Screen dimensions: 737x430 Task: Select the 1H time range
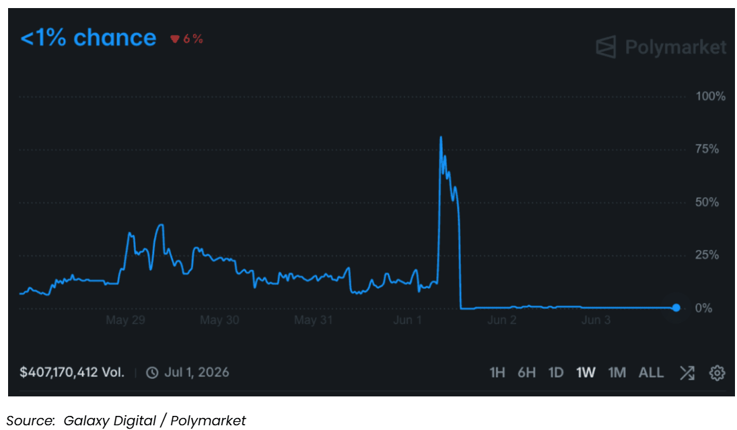pyautogui.click(x=497, y=373)
